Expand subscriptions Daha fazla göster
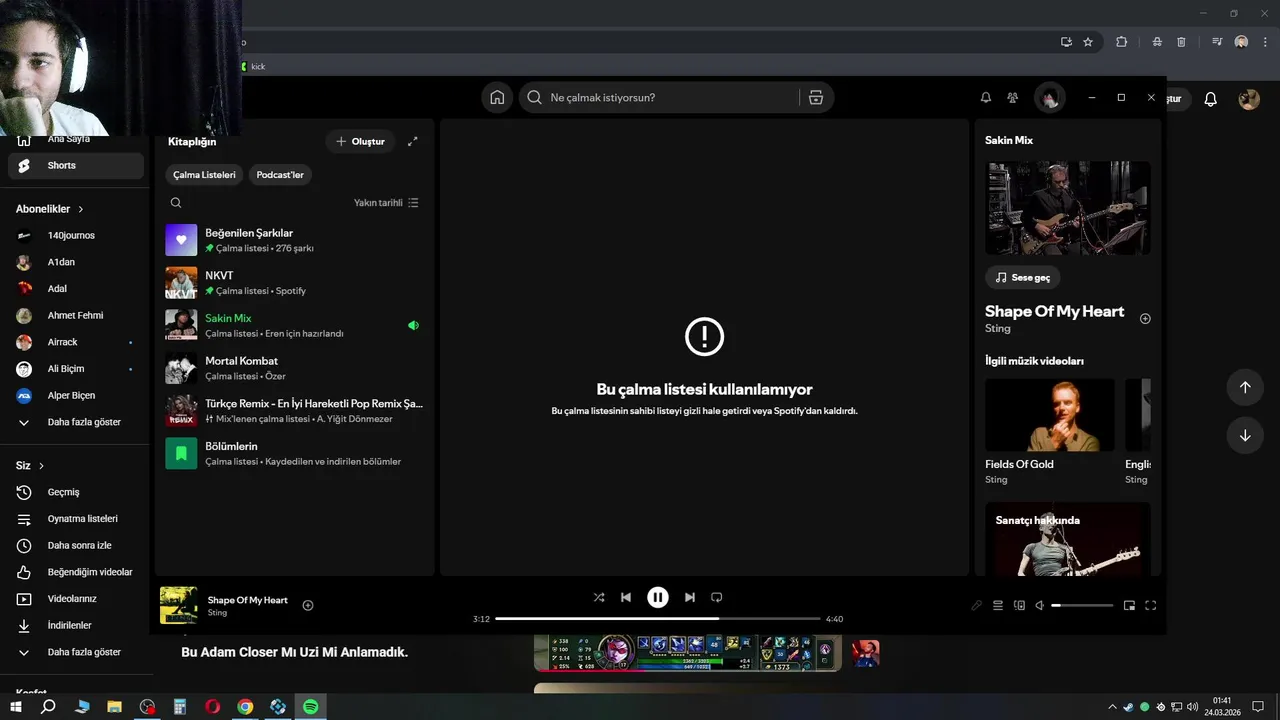The image size is (1280, 720). (x=76, y=422)
